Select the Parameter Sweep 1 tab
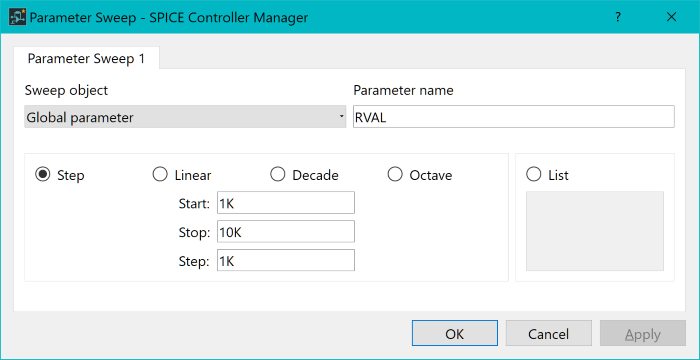This screenshot has width=700, height=360. click(86, 59)
